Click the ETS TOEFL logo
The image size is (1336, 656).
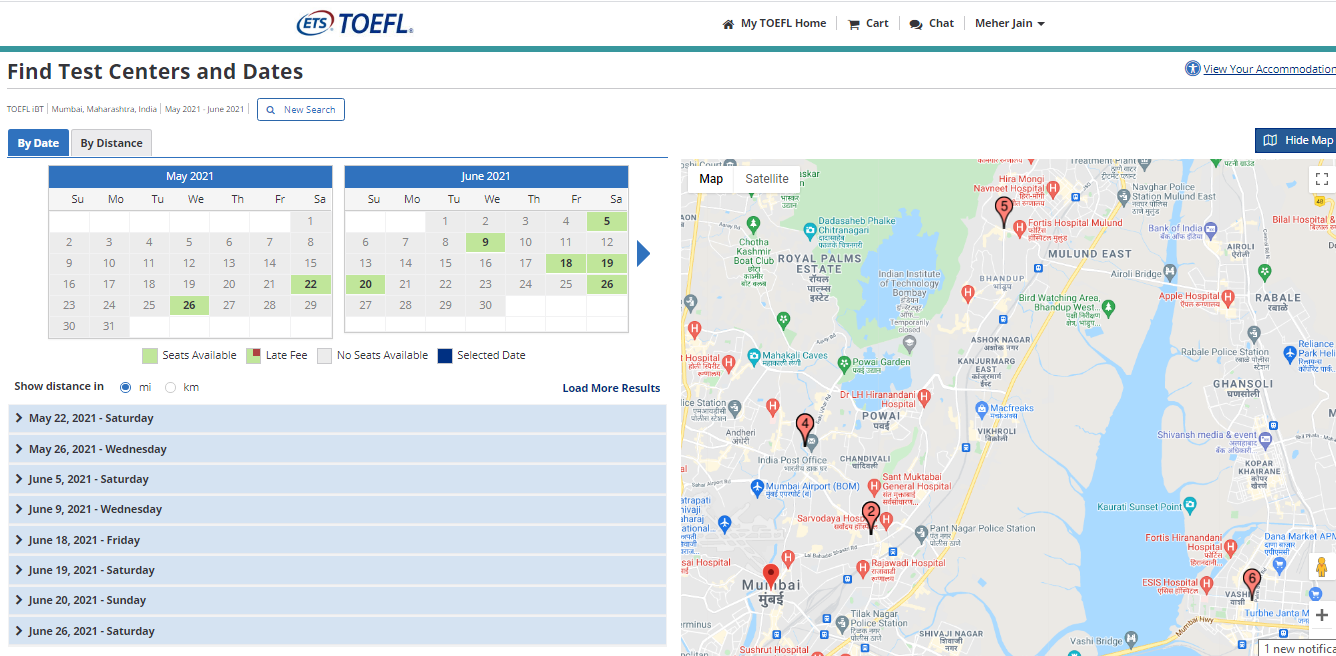pos(355,24)
